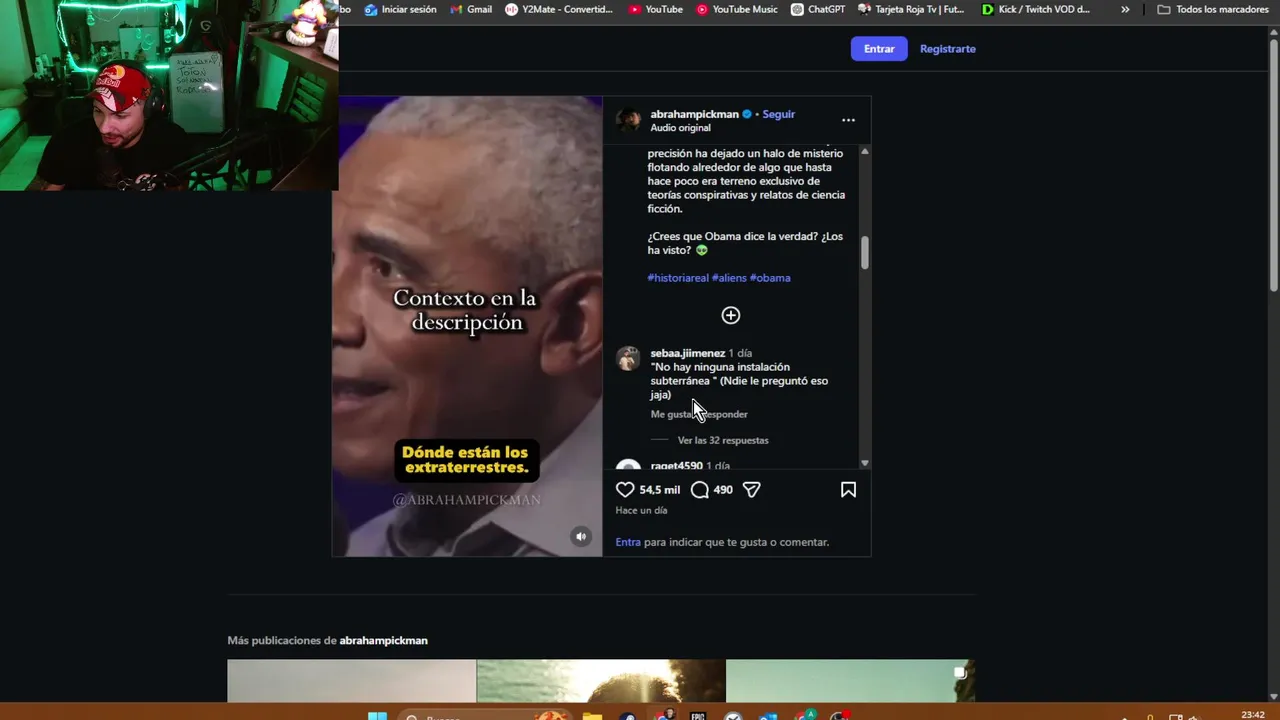
Task: Open abrahampickman username in post header
Action: click(x=694, y=114)
